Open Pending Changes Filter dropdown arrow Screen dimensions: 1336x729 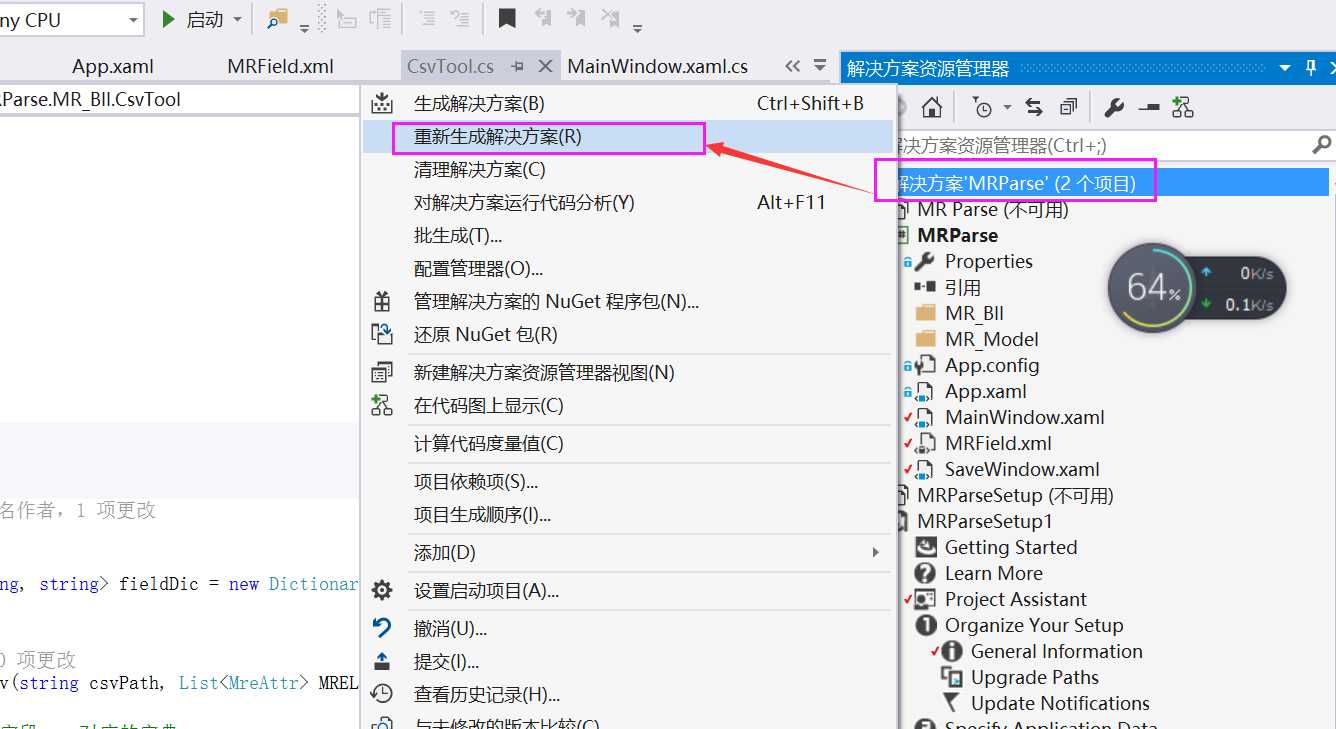pyautogui.click(x=1007, y=107)
